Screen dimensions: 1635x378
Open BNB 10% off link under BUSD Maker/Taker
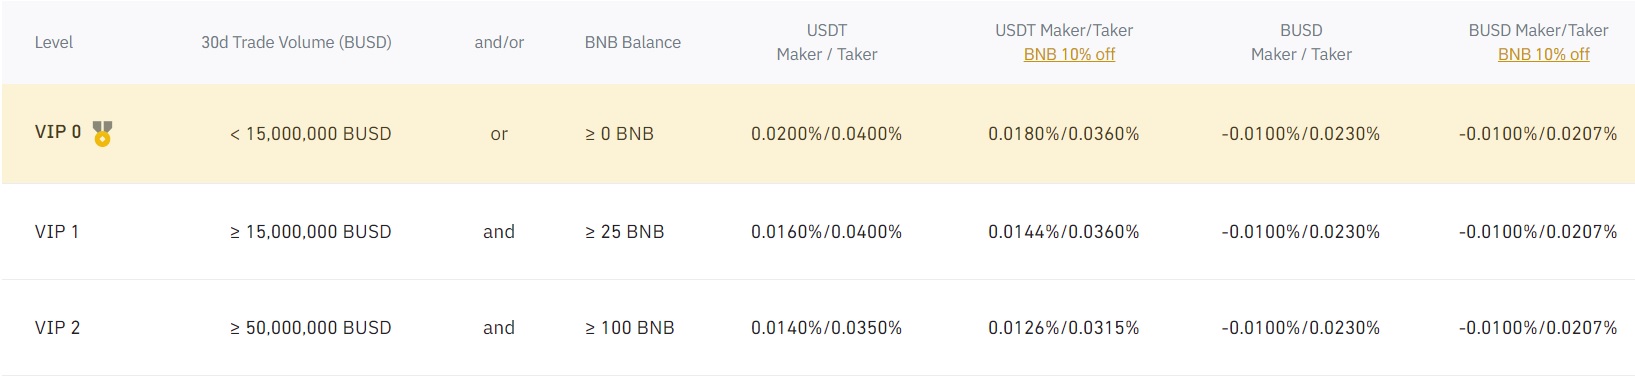pos(1543,54)
